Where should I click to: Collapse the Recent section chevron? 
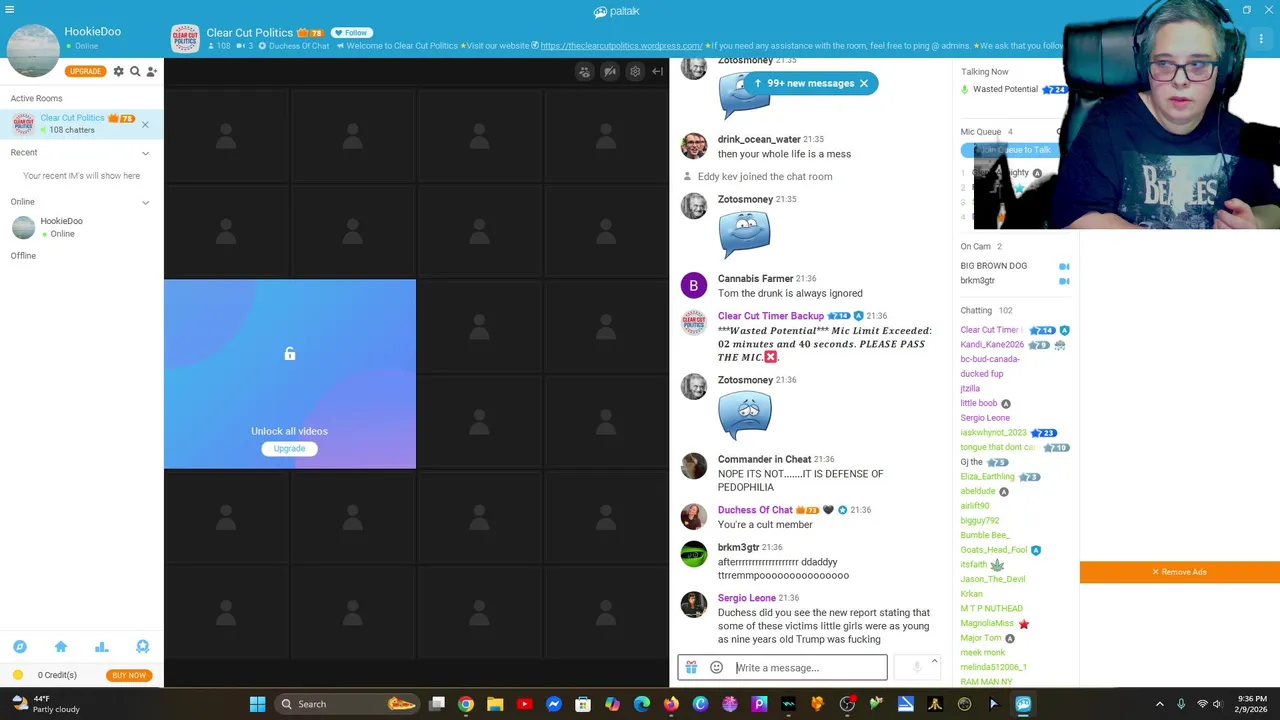pos(145,153)
